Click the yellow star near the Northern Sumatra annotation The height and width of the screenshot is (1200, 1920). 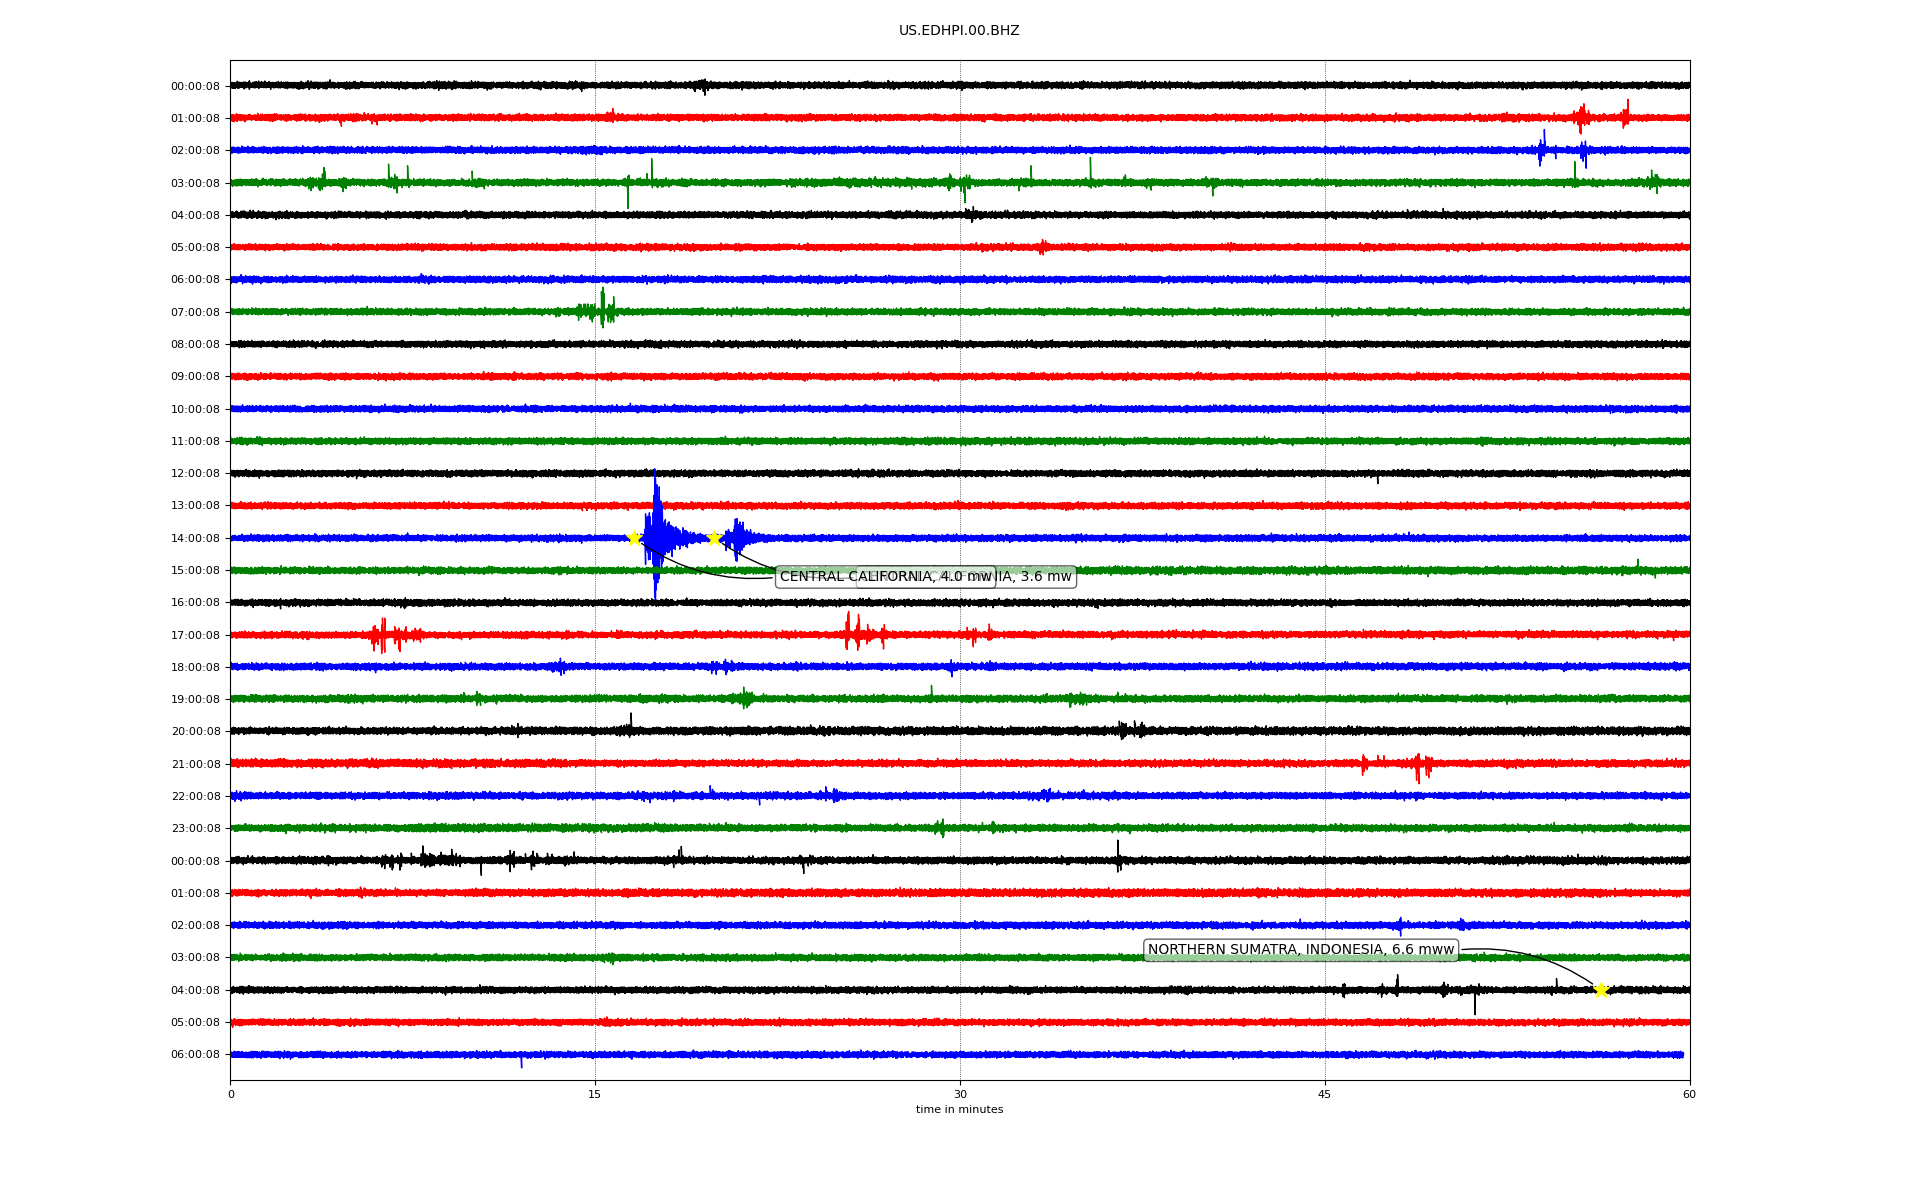1601,990
